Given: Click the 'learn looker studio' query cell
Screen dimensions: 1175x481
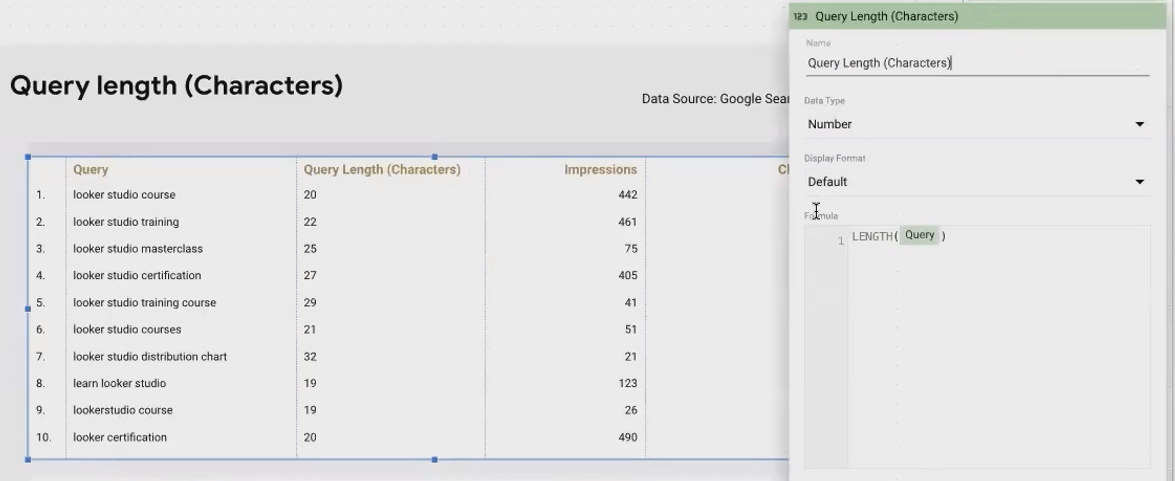Looking at the screenshot, I should point(119,384).
